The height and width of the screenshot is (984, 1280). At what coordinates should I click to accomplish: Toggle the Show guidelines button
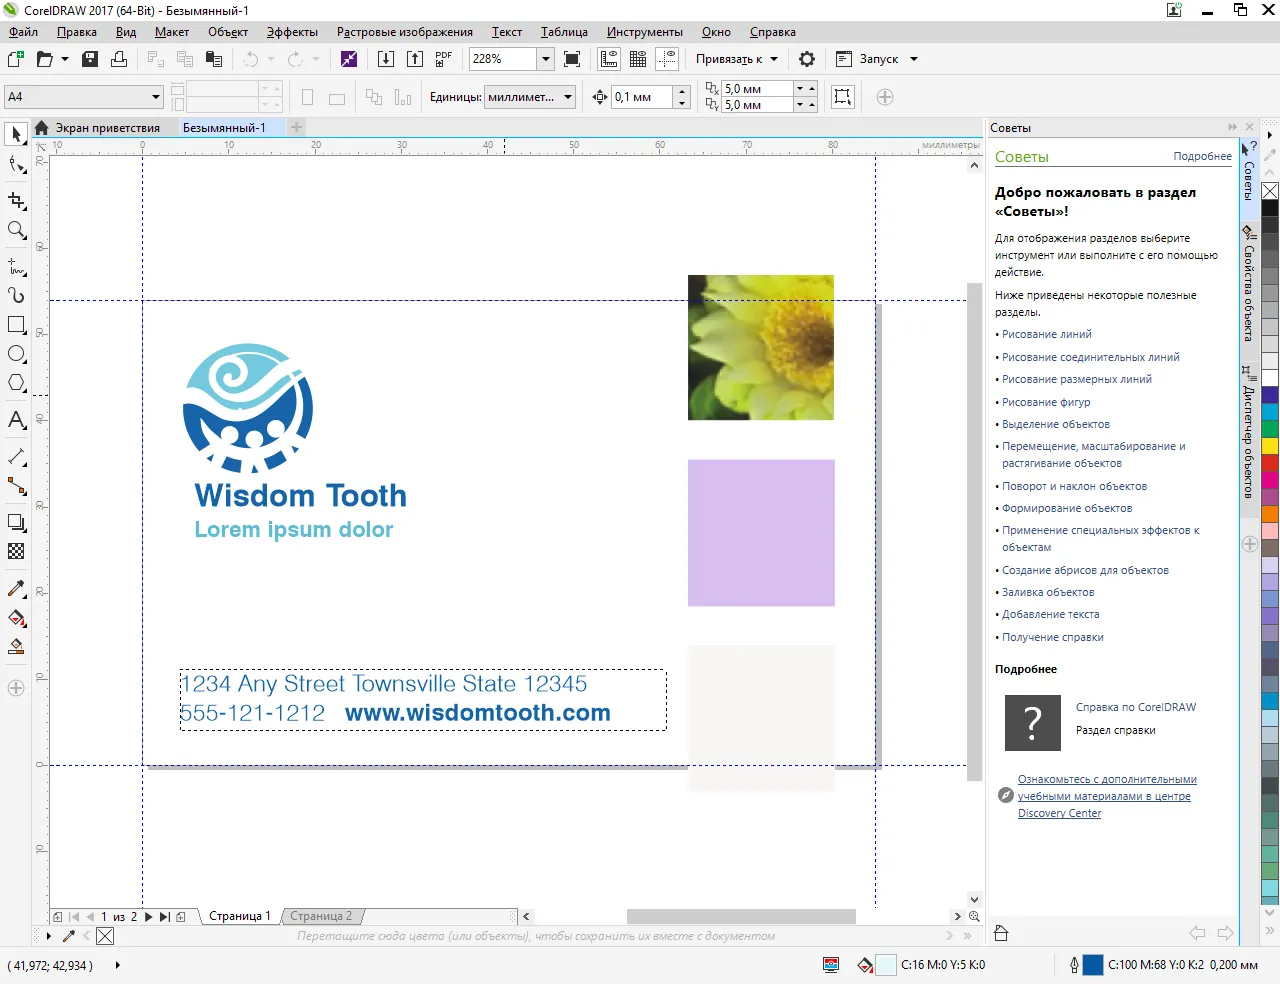pos(667,59)
